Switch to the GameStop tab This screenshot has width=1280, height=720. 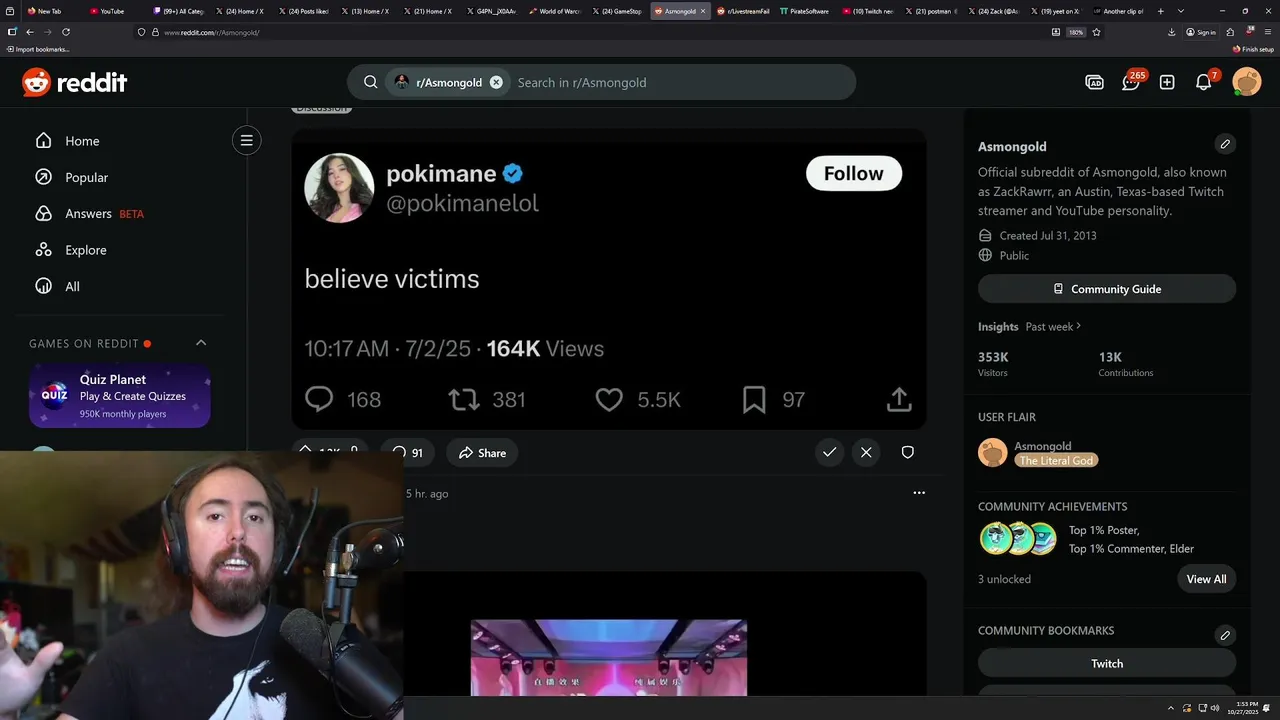pyautogui.click(x=616, y=11)
